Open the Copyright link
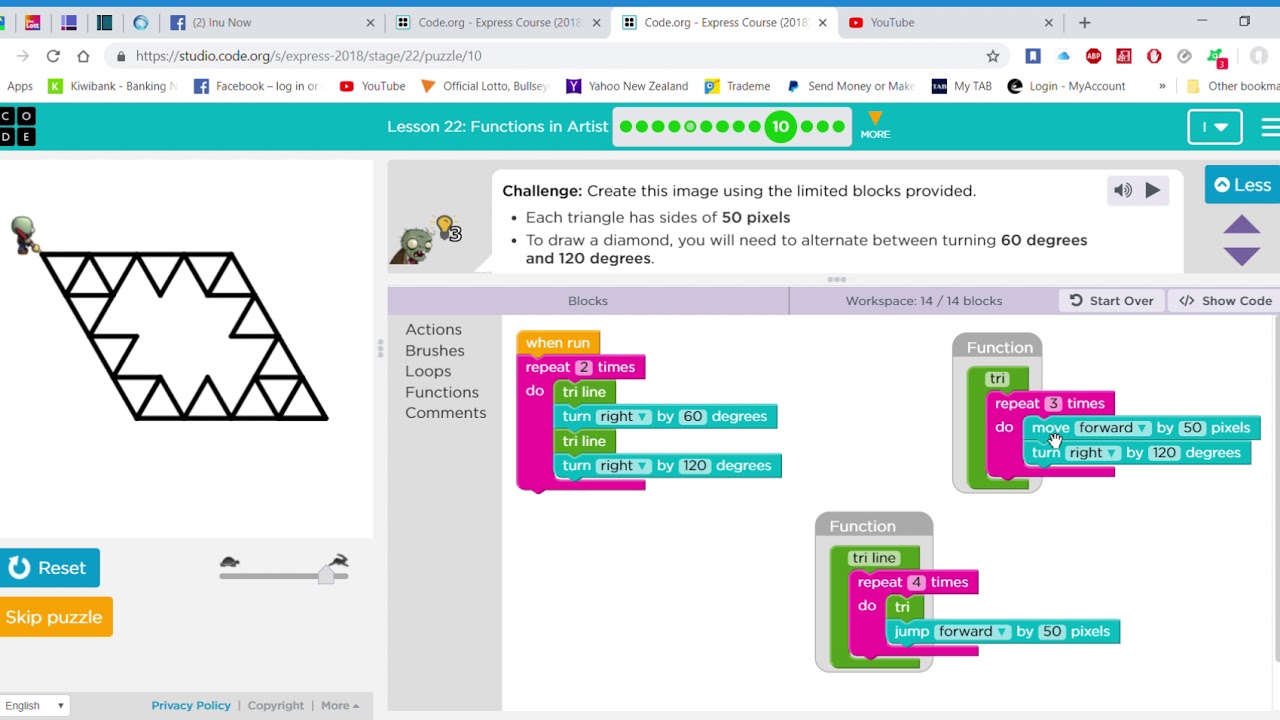The height and width of the screenshot is (720, 1280). point(275,706)
